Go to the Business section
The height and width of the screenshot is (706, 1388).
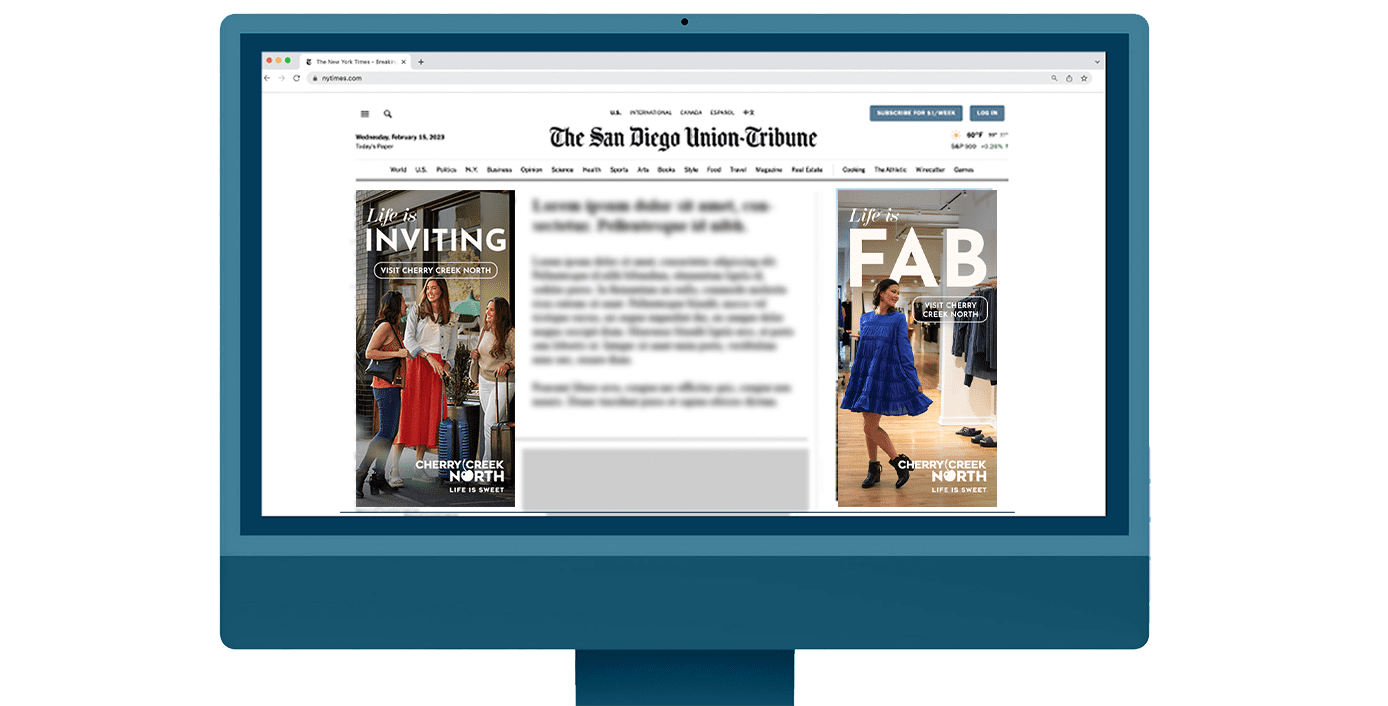pyautogui.click(x=499, y=170)
